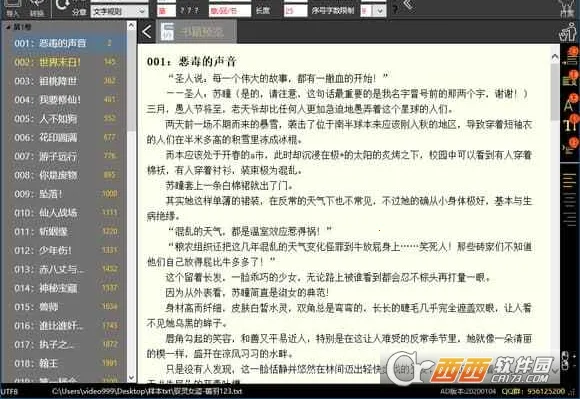Switch to the 书籍校对 tab
Viewport: 580px width, 399px height.
tap(197, 32)
